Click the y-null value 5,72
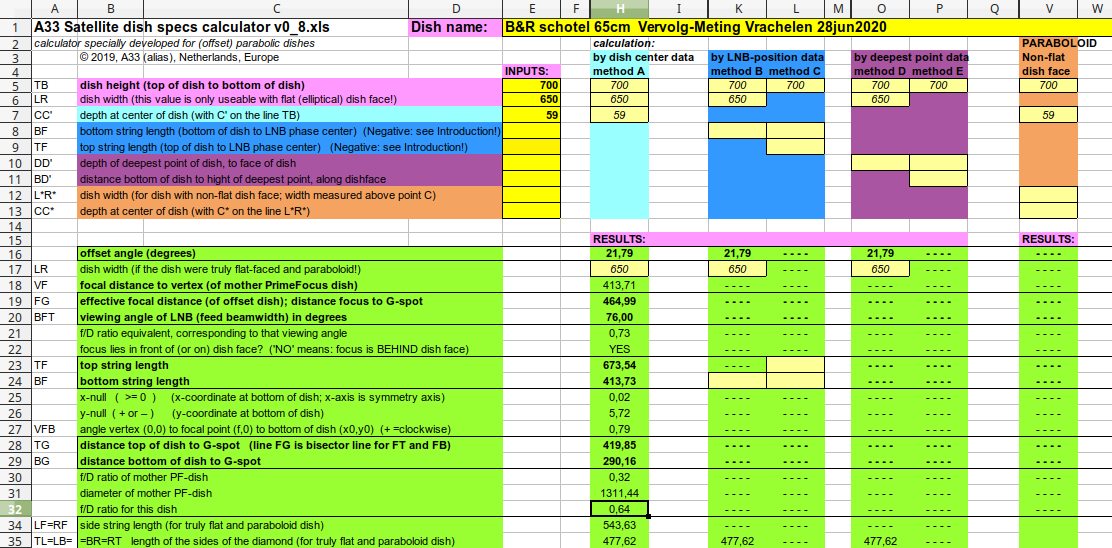The image size is (1112, 548). click(620, 413)
